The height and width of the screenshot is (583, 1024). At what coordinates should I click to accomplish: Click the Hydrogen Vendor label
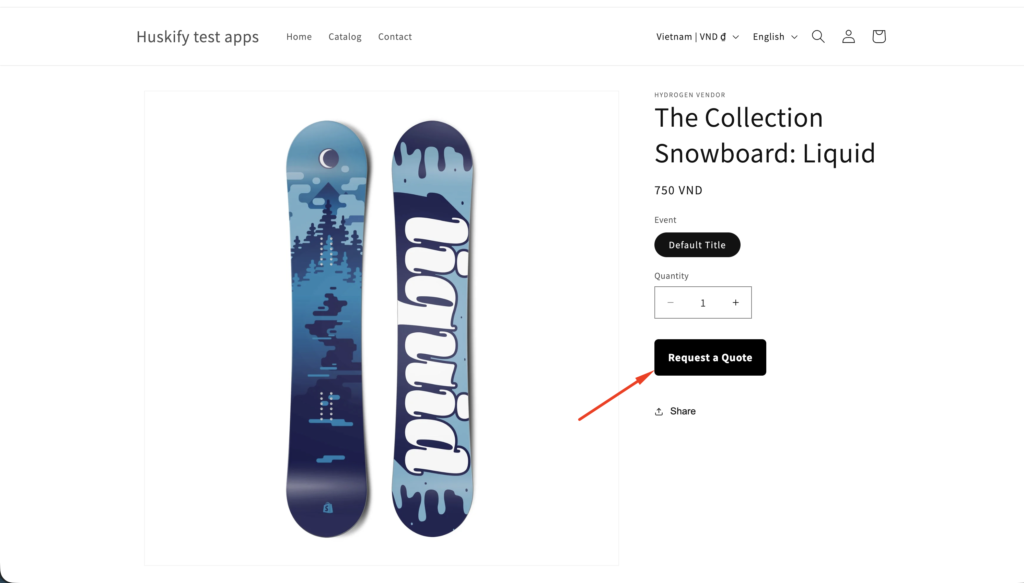[689, 95]
